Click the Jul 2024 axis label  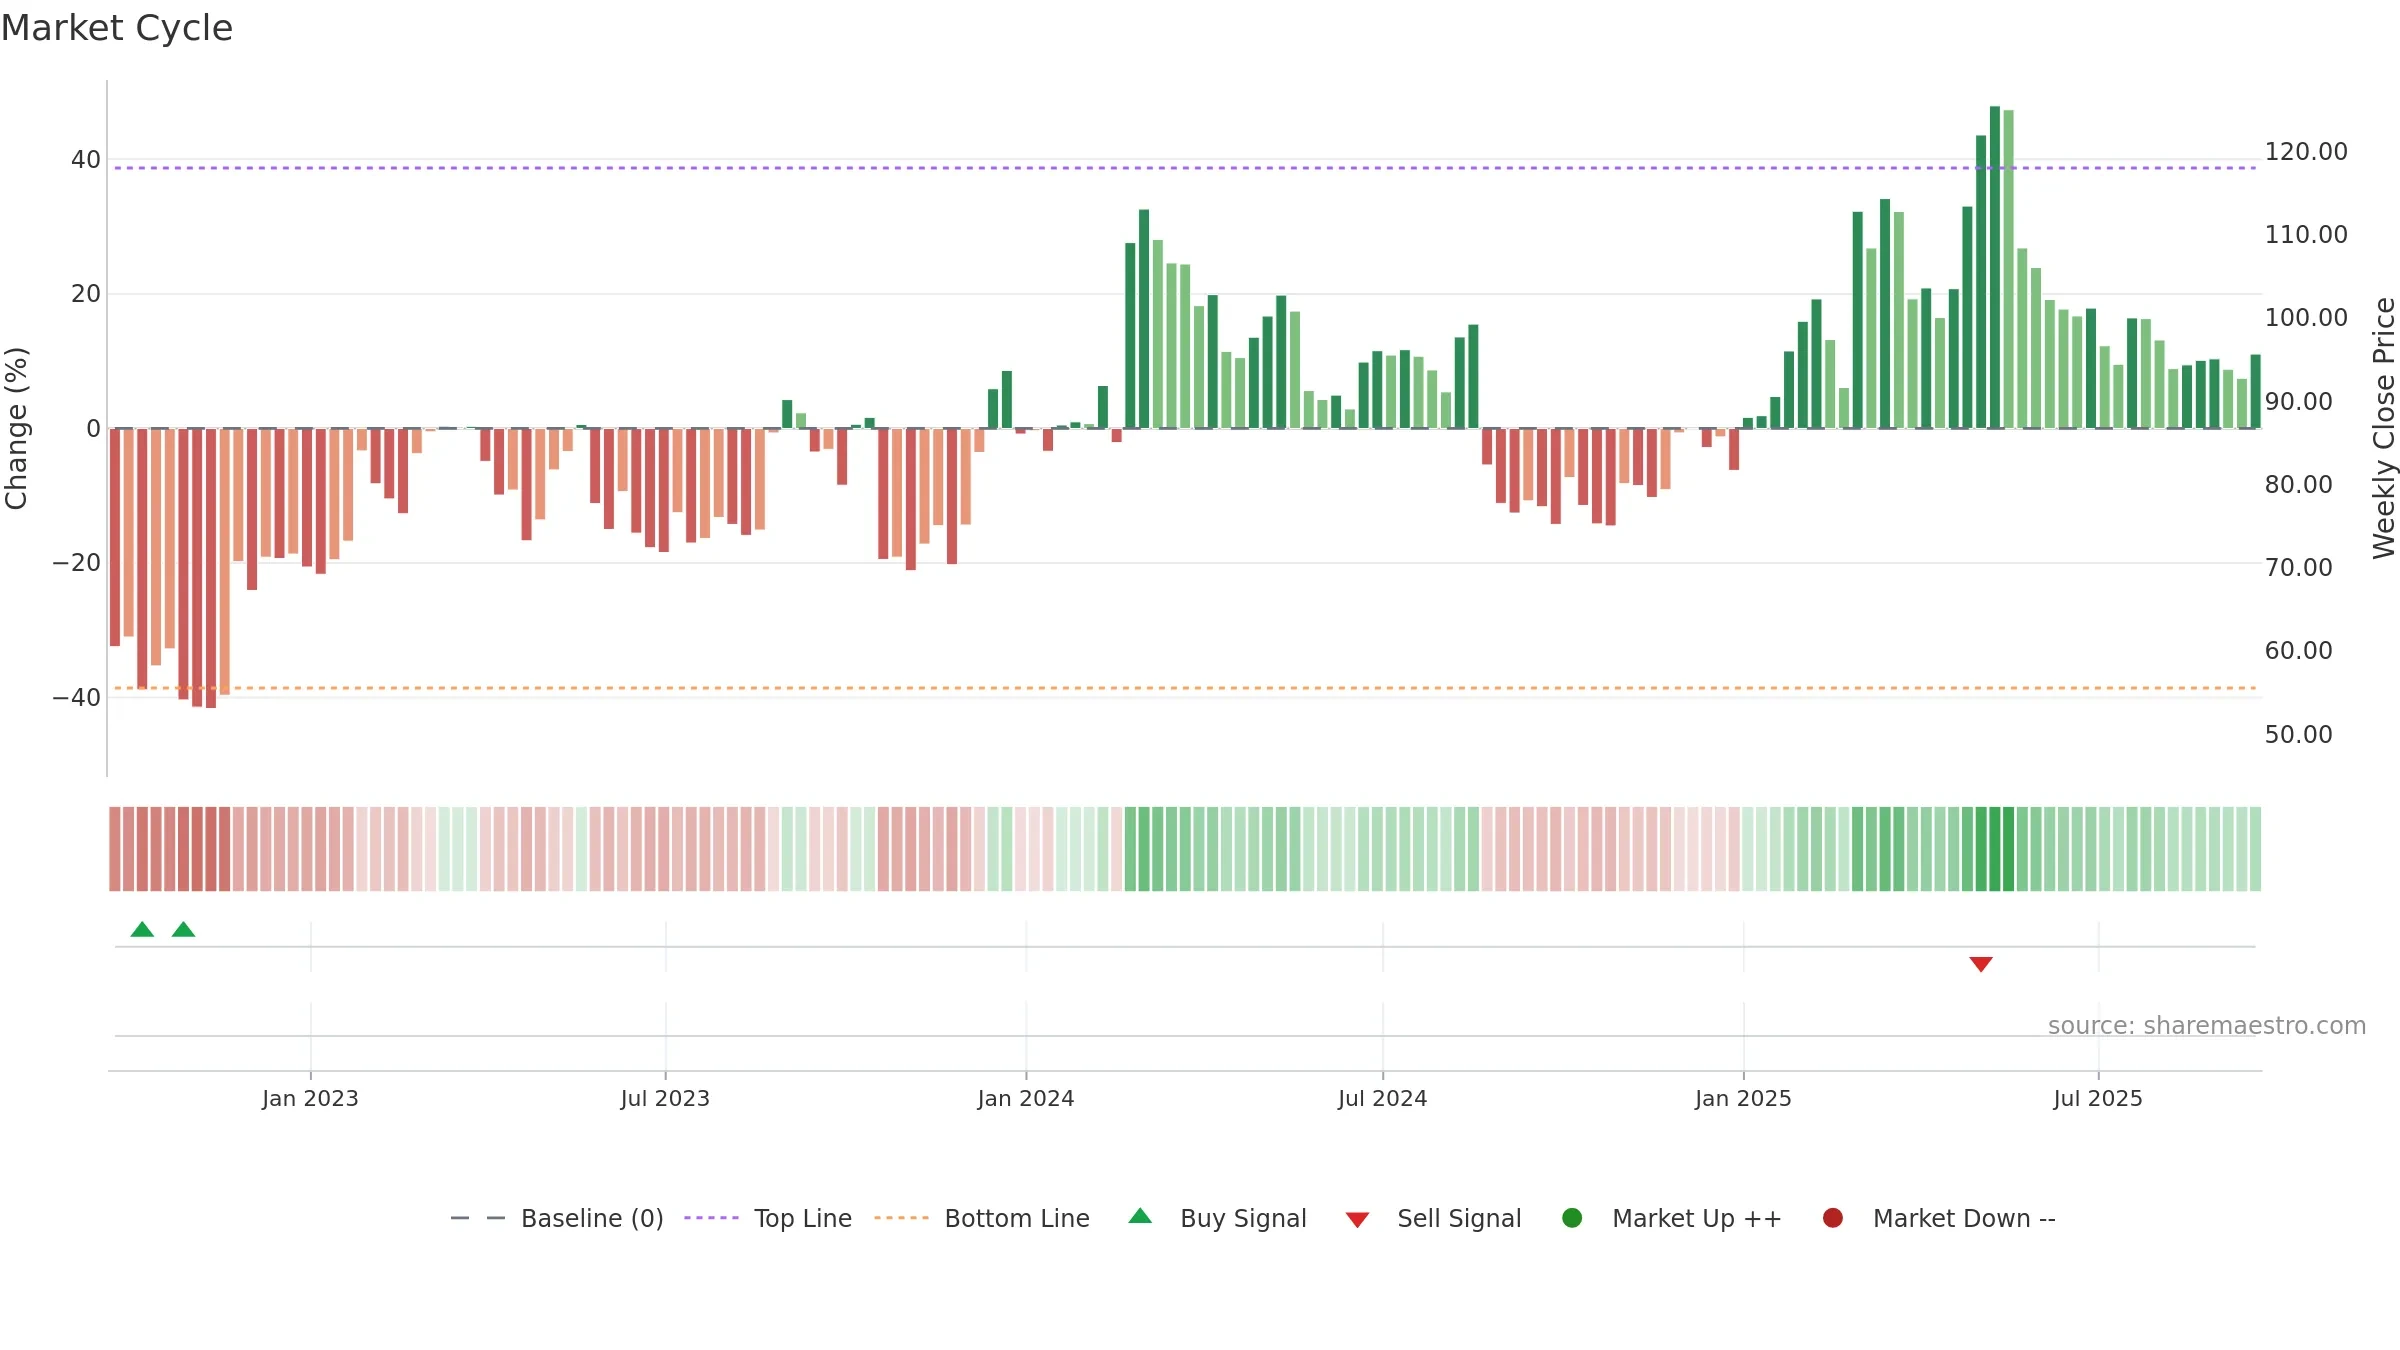[1383, 1099]
